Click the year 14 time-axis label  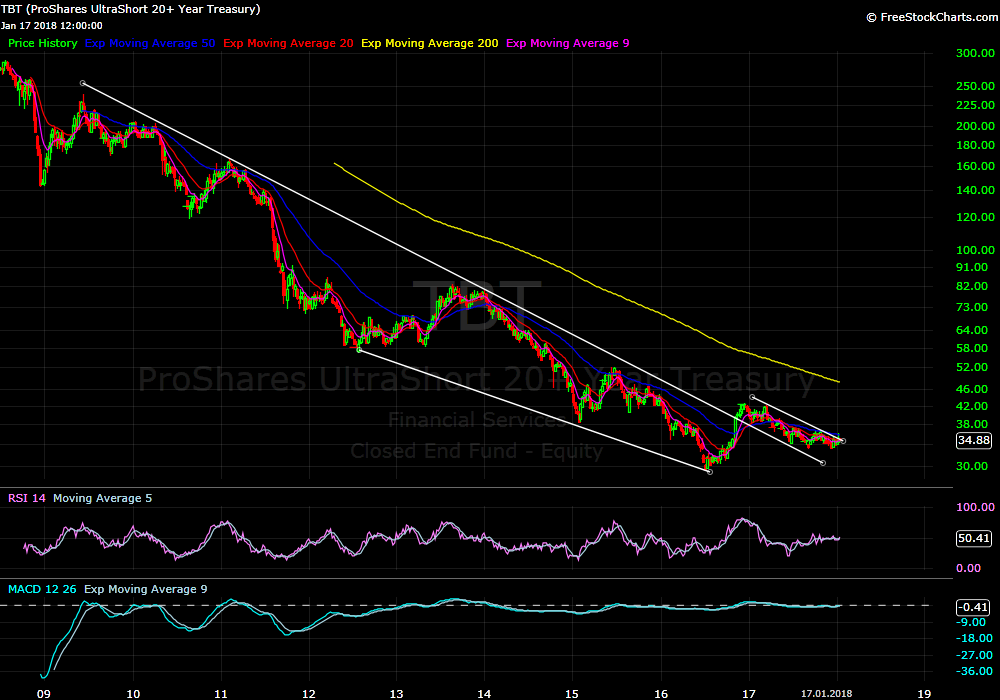(484, 694)
